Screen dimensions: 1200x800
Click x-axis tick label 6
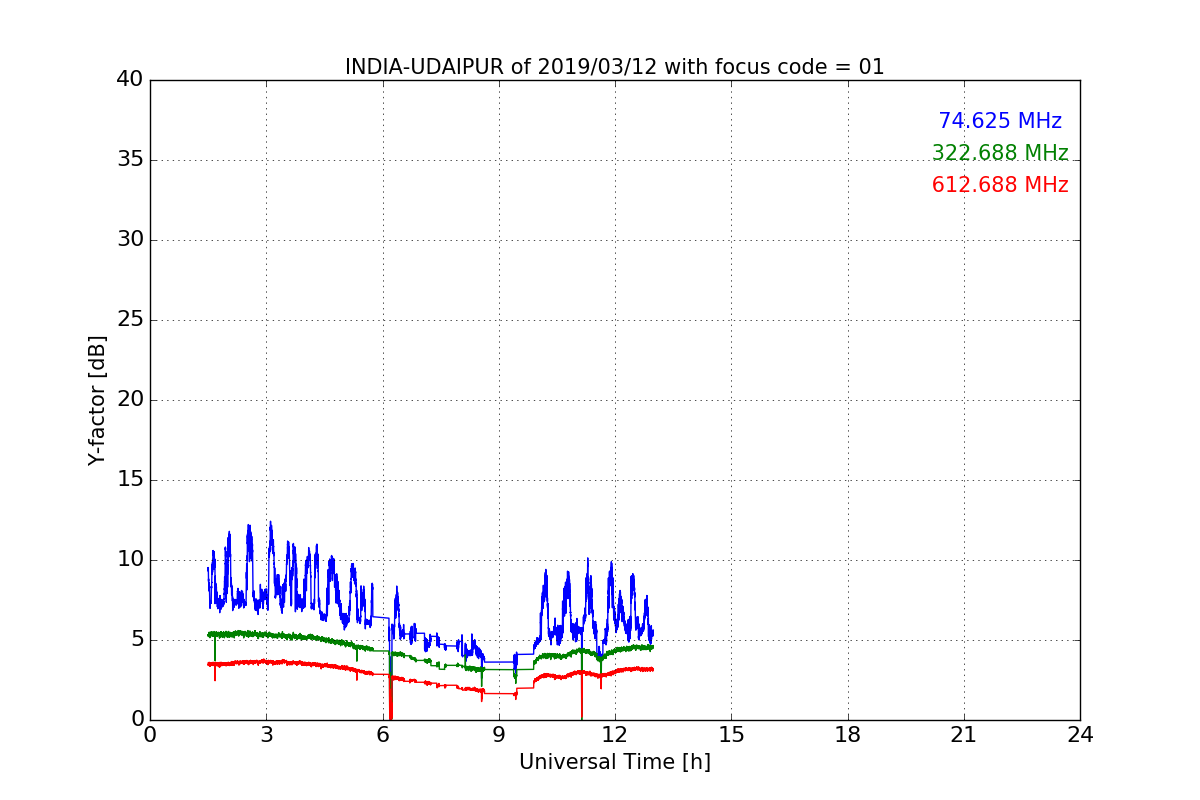click(x=382, y=734)
